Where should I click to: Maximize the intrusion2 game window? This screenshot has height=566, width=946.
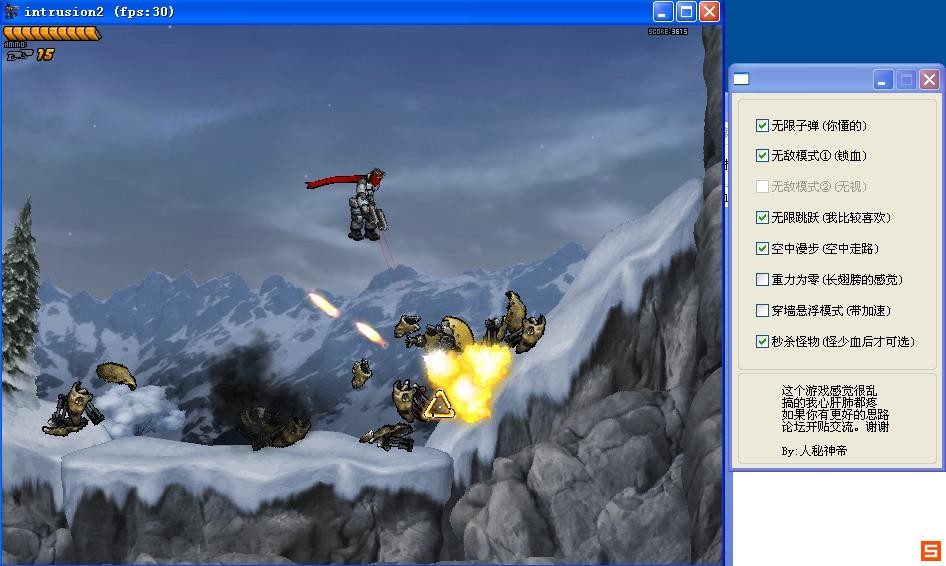click(x=686, y=12)
